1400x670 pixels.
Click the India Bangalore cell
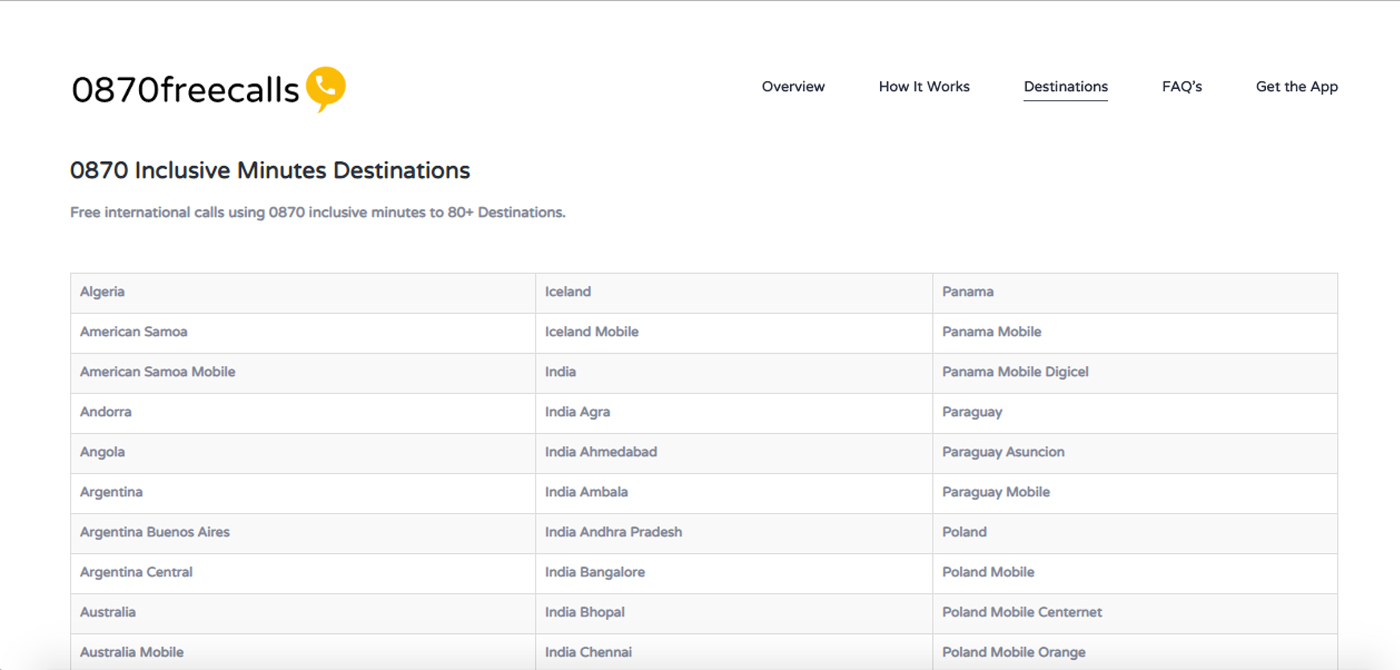734,572
